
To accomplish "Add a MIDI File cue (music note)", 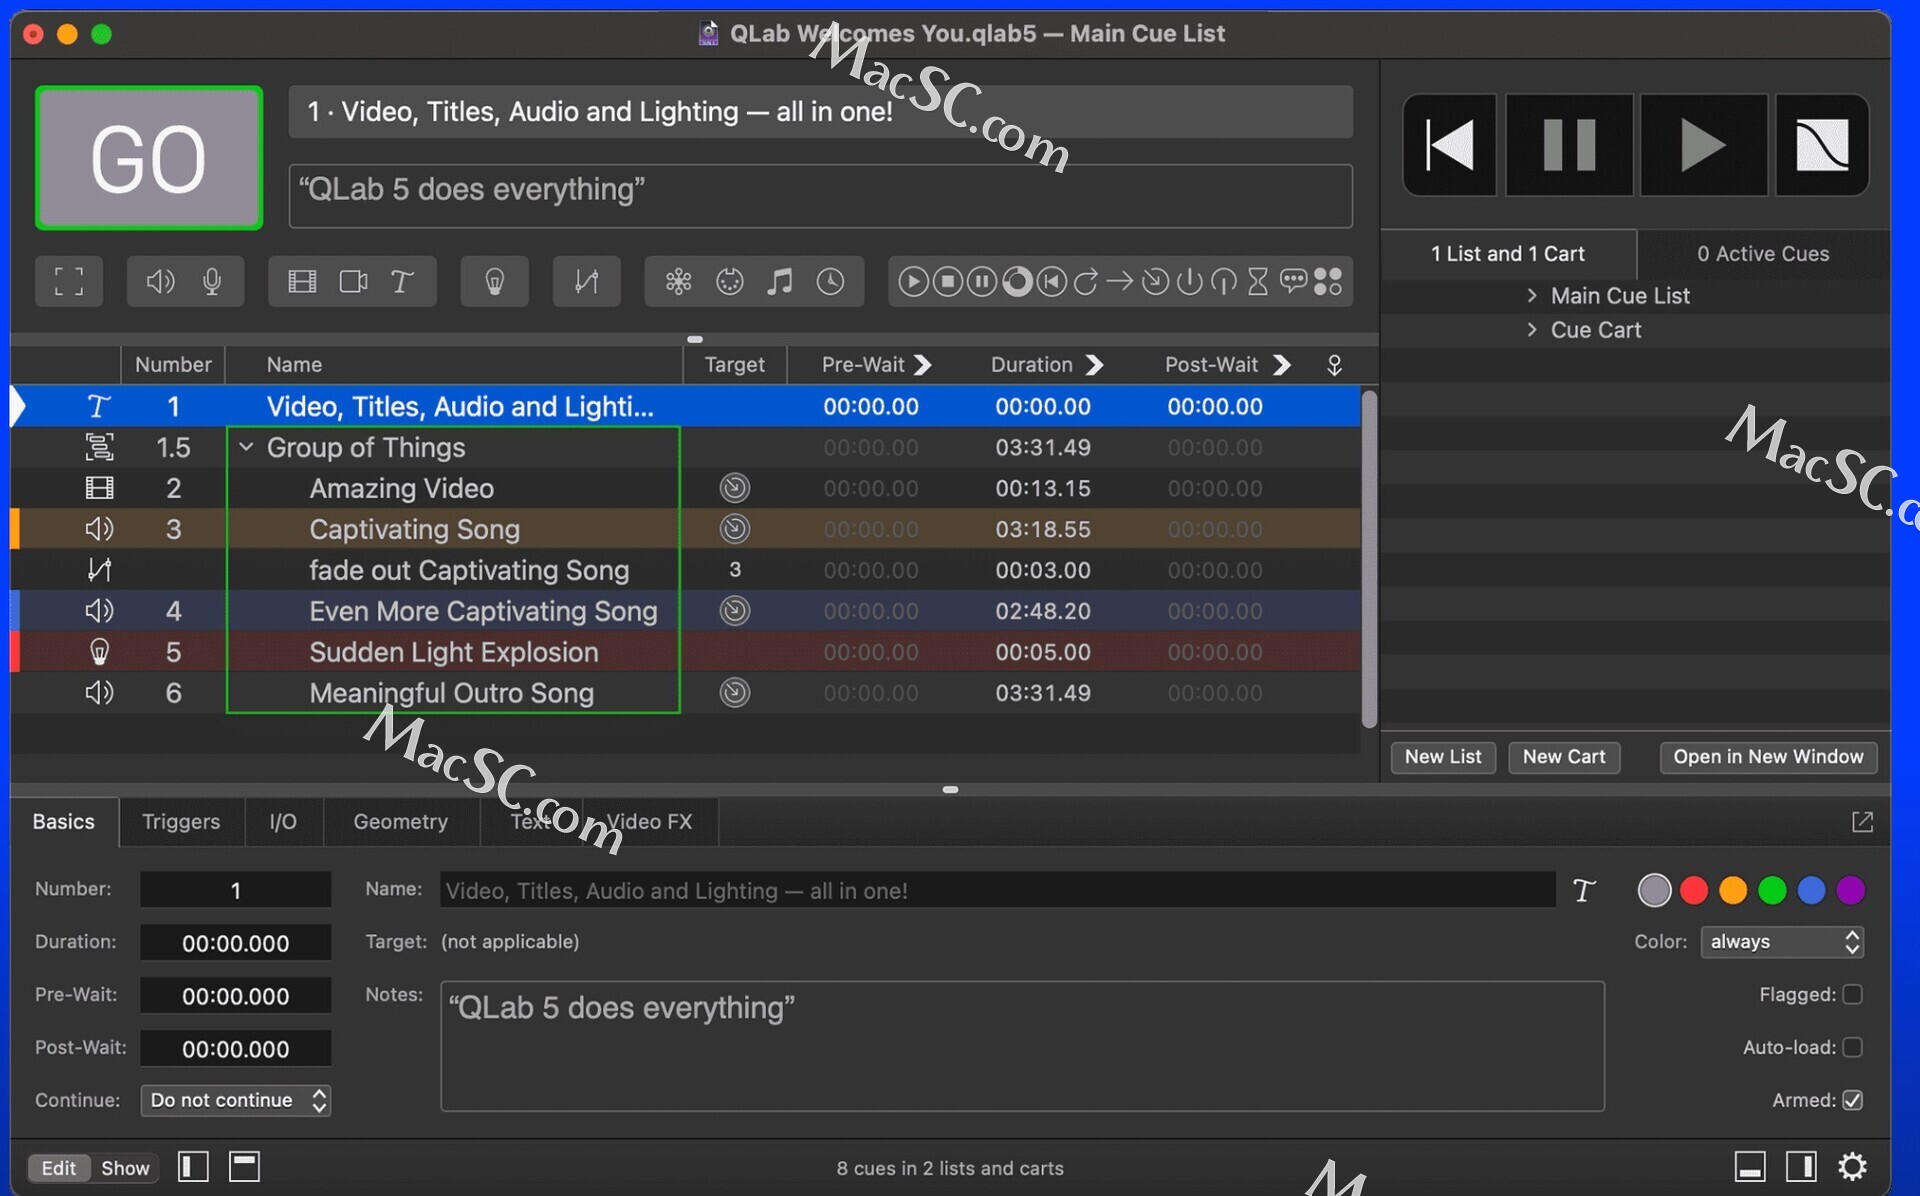I will (x=780, y=282).
